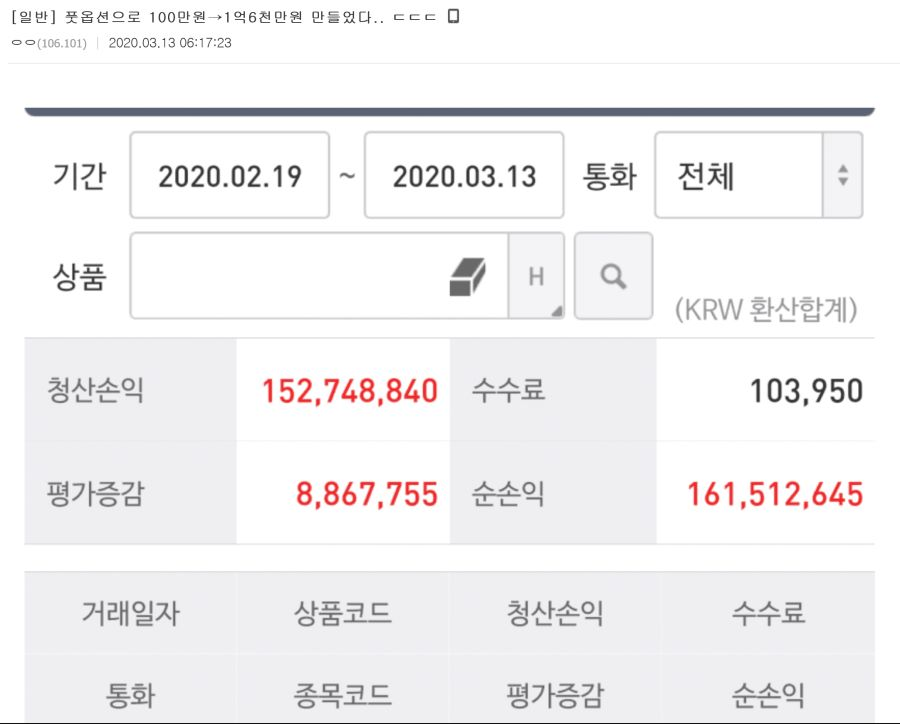Image resolution: width=900 pixels, height=724 pixels.
Task: Click the 평가증감 value 8,867,755
Action: coord(367,494)
